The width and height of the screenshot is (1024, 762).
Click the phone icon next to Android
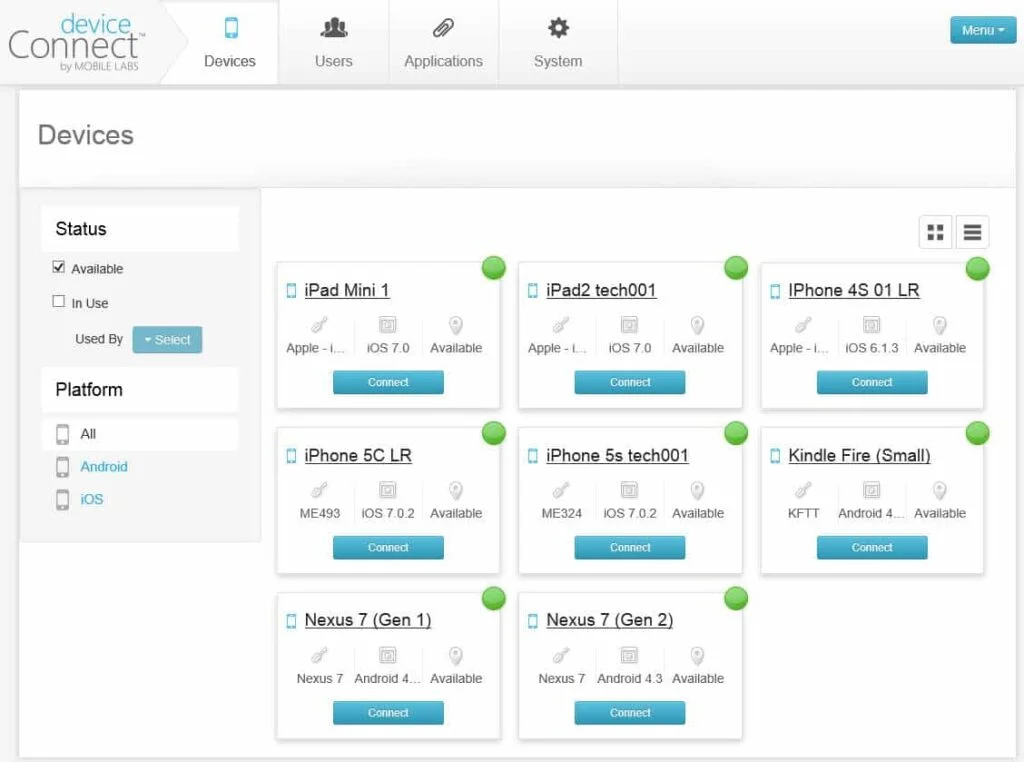click(x=63, y=467)
